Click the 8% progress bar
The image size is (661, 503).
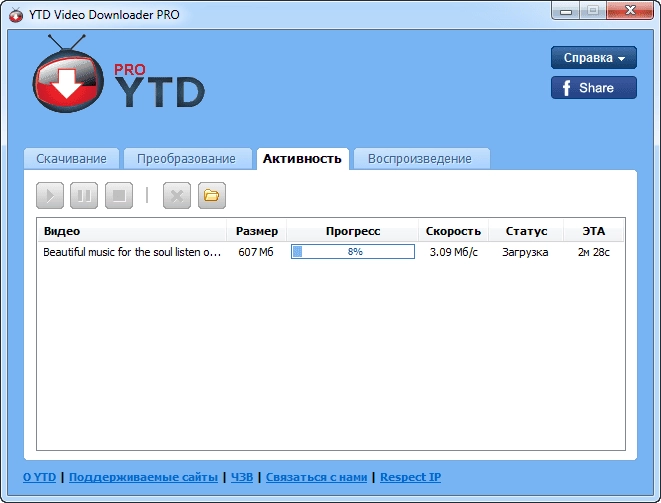tap(353, 252)
